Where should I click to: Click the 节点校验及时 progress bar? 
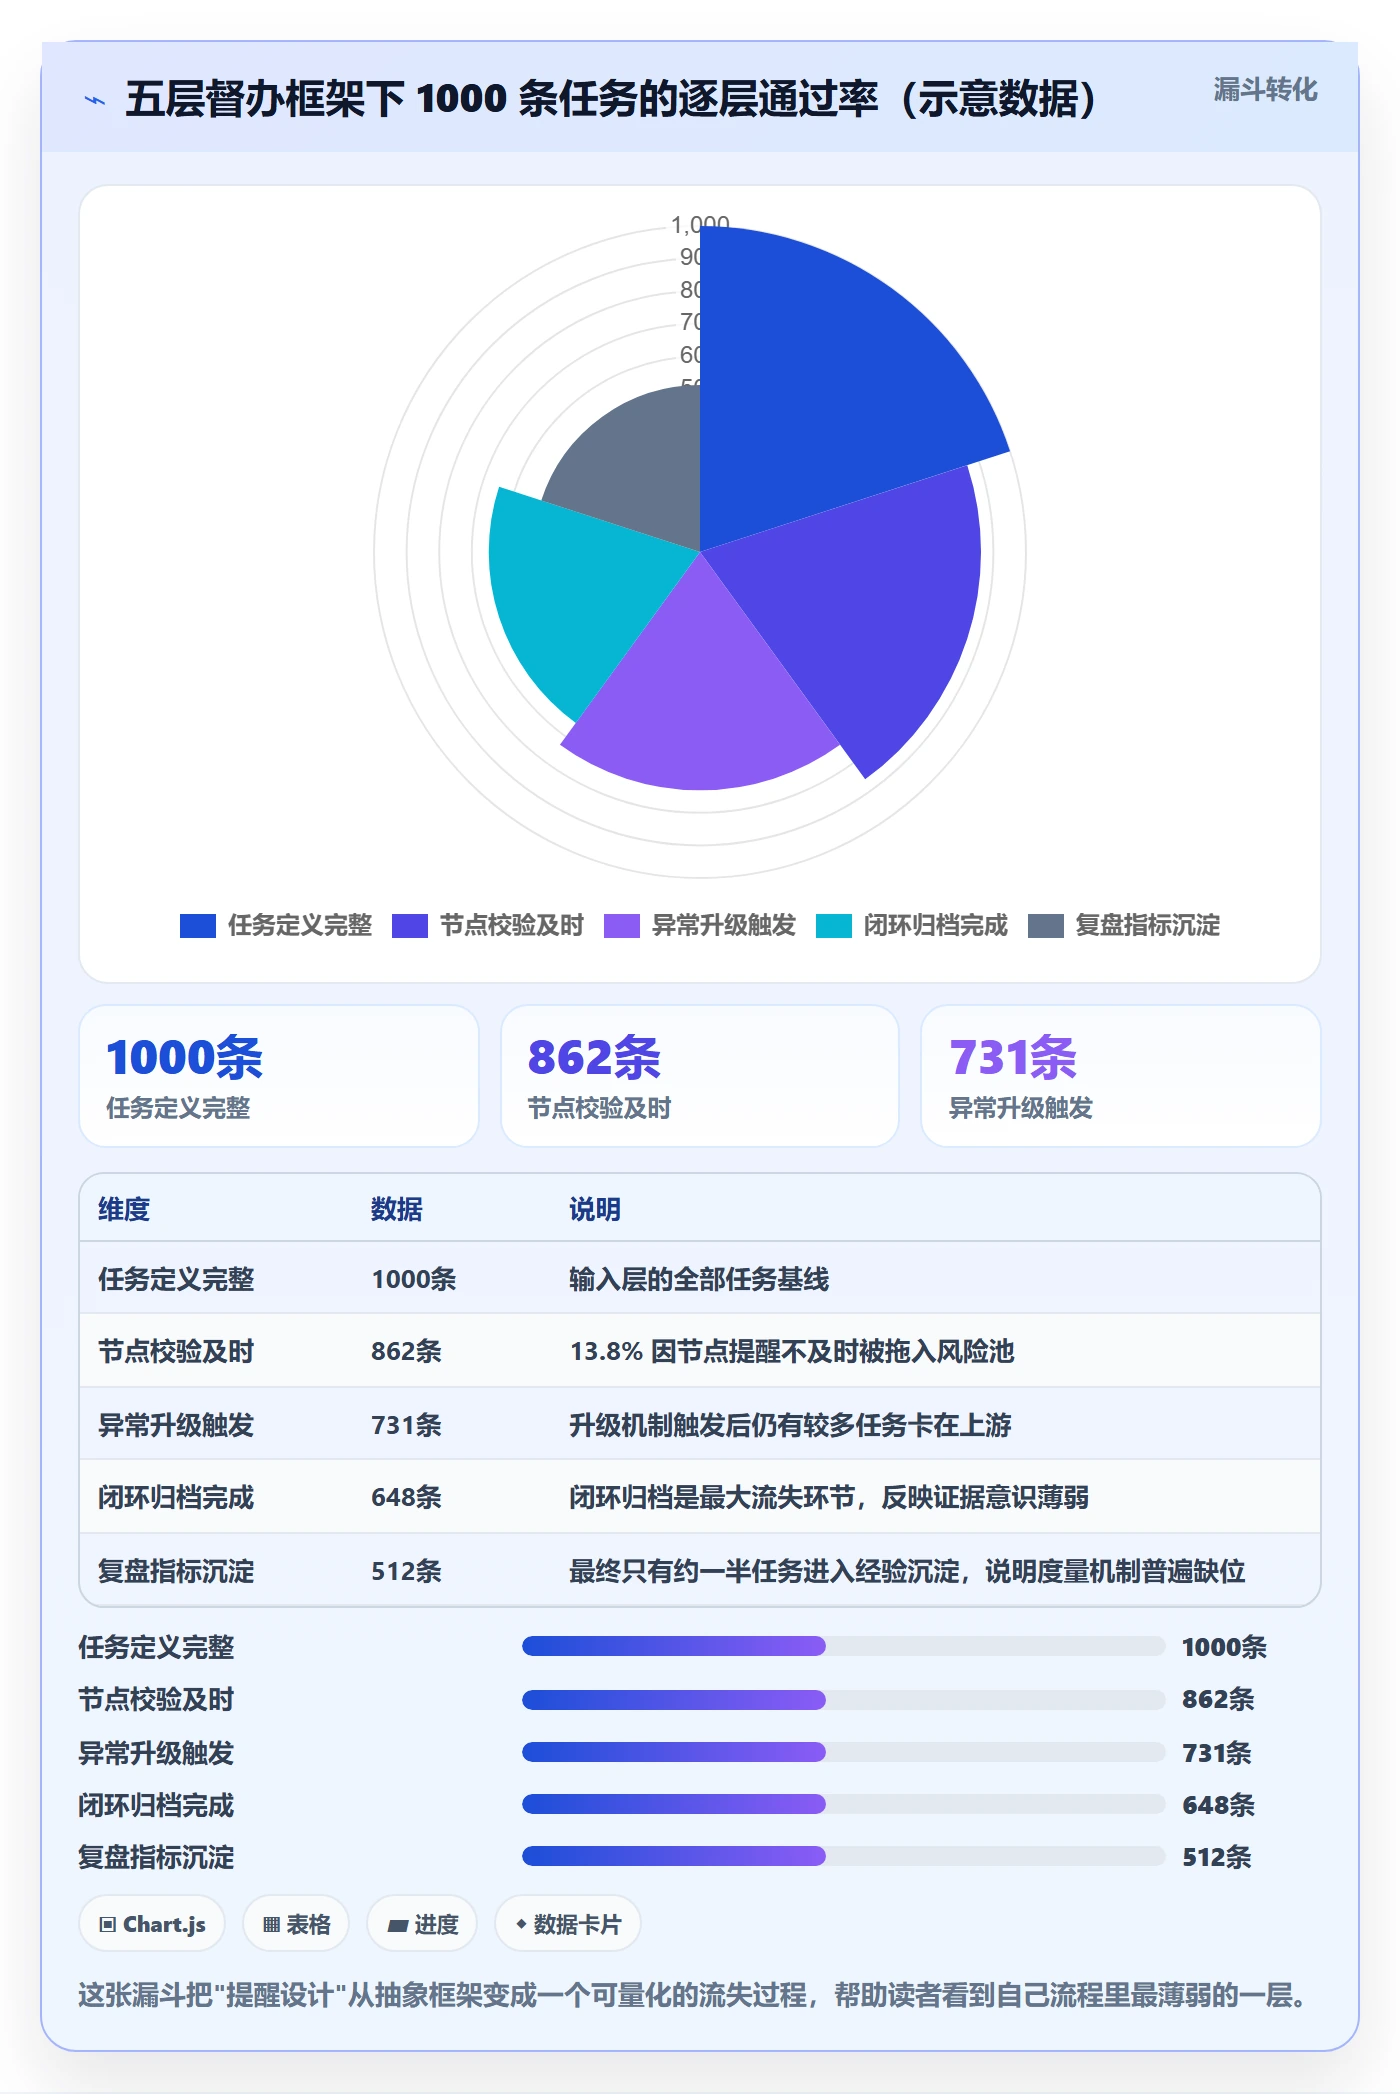pyautogui.click(x=843, y=1699)
